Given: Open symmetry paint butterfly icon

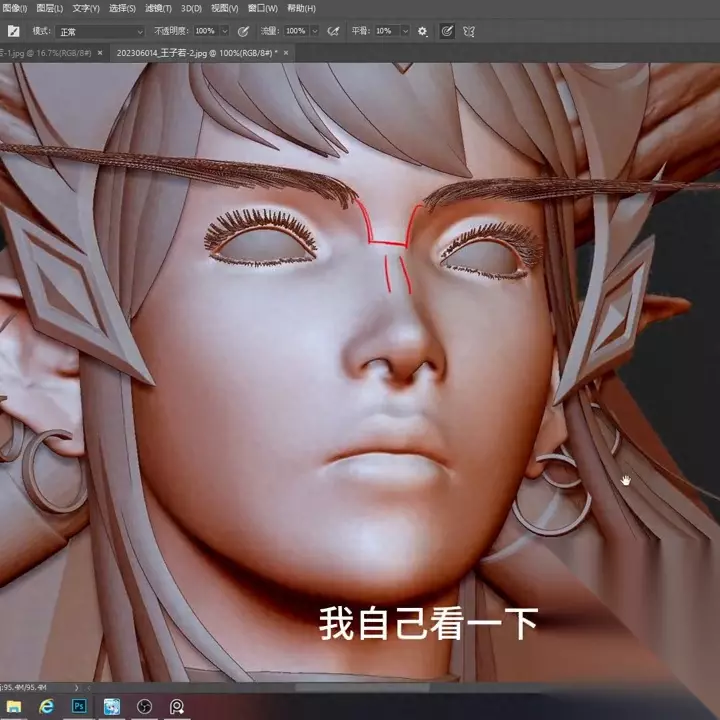Looking at the screenshot, I should coord(469,31).
